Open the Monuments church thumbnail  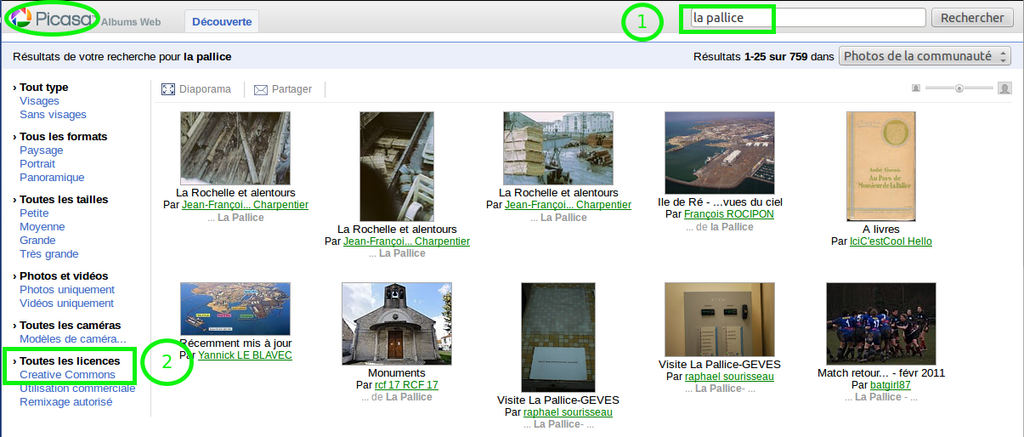click(x=397, y=323)
